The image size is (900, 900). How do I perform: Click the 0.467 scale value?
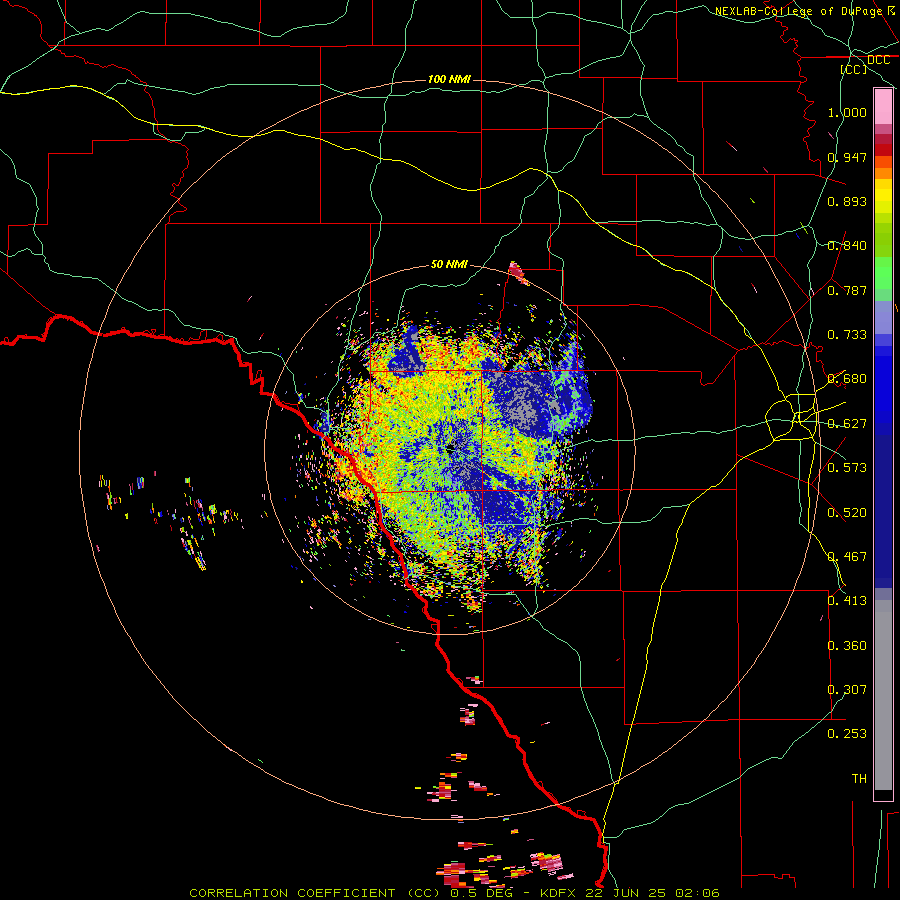point(847,557)
